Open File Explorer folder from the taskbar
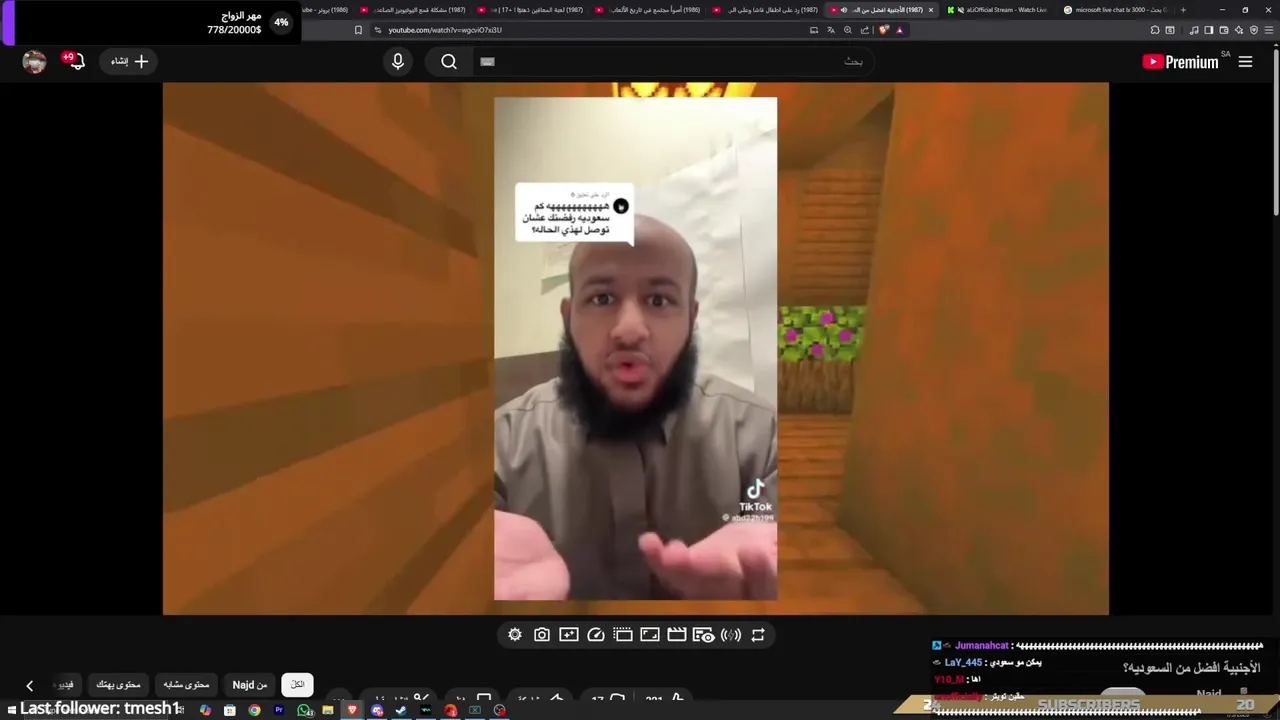The height and width of the screenshot is (720, 1280). tap(328, 711)
